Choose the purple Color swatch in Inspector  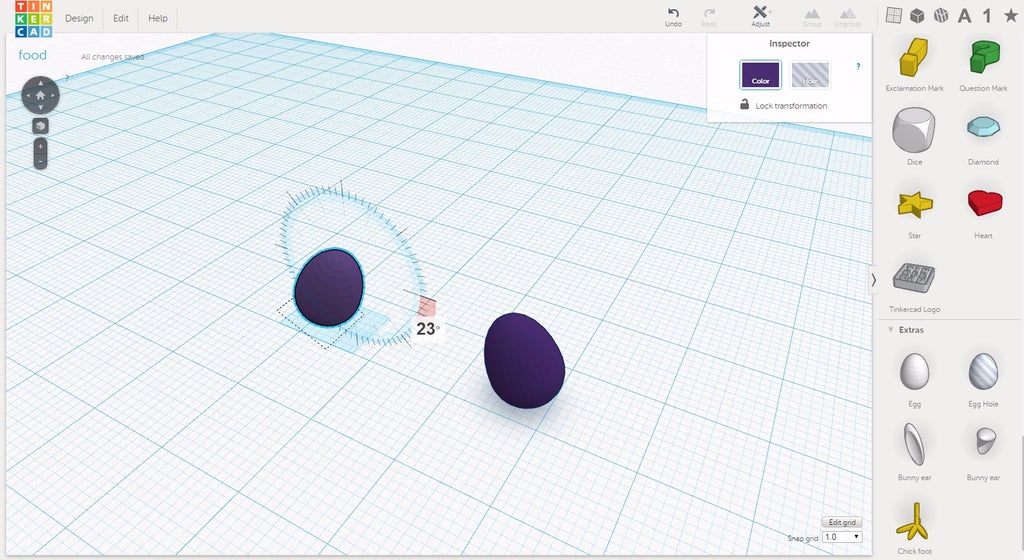pos(760,74)
